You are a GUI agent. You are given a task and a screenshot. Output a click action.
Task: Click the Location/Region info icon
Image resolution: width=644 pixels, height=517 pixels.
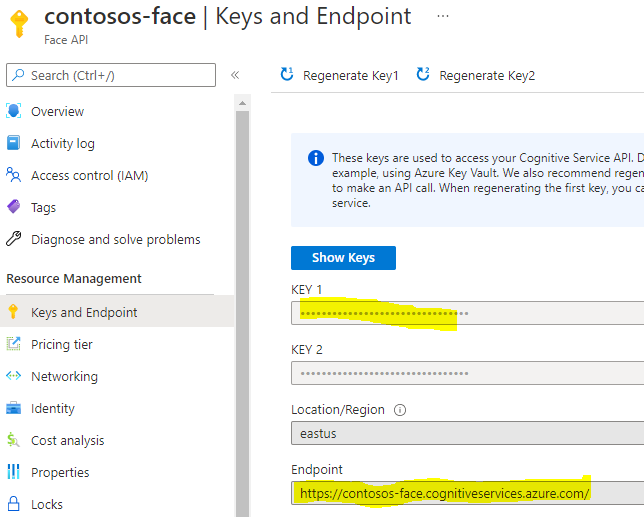coord(400,410)
